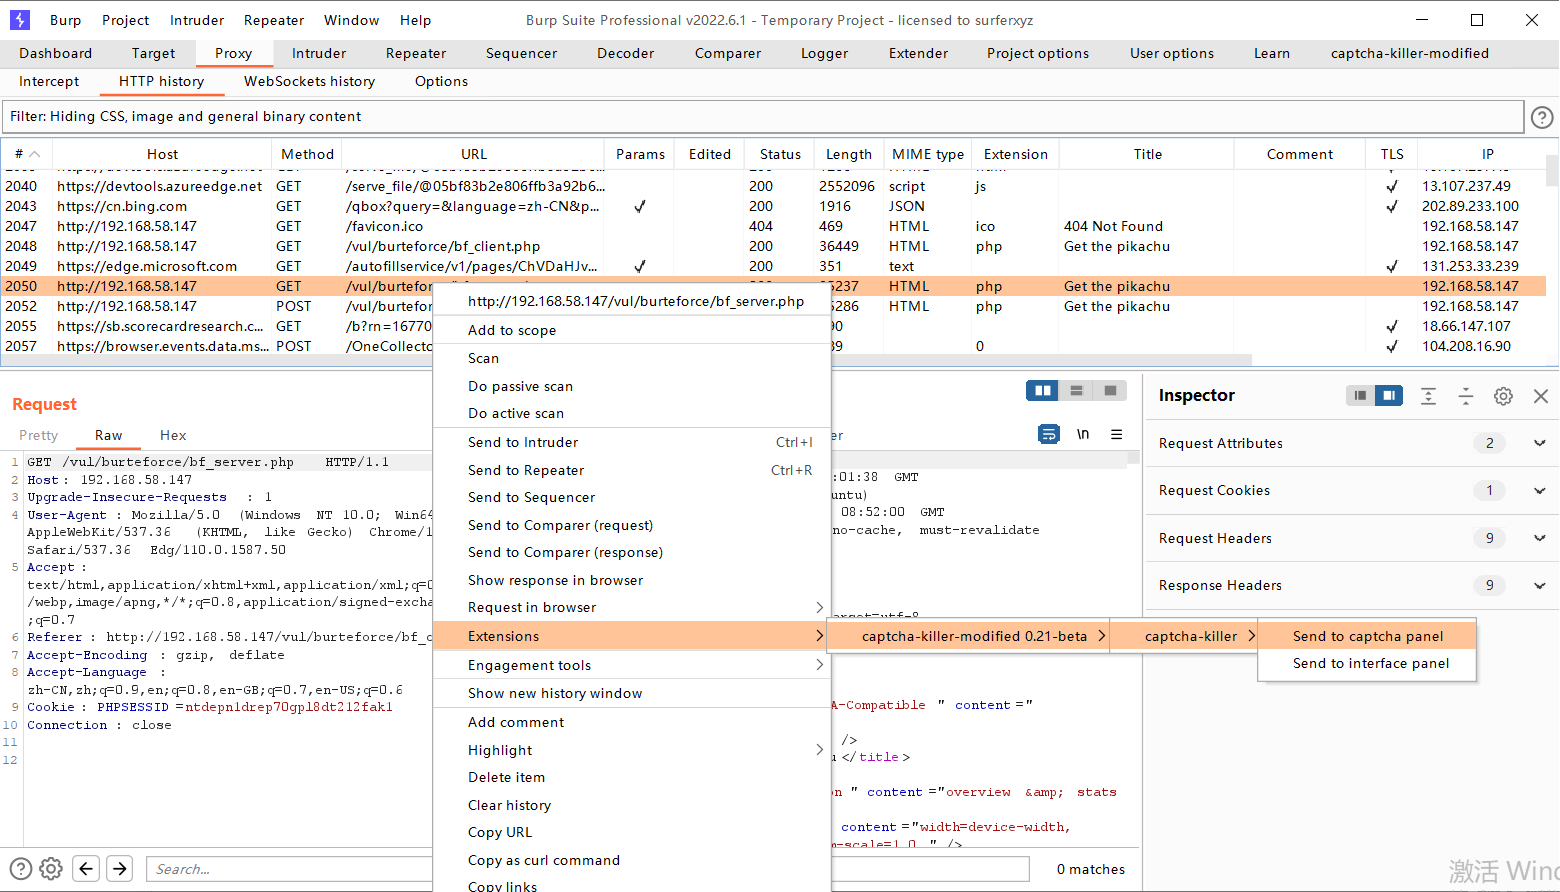This screenshot has height=892, width=1560.
Task: Expand all Inspector sections icon
Action: pyautogui.click(x=1428, y=396)
